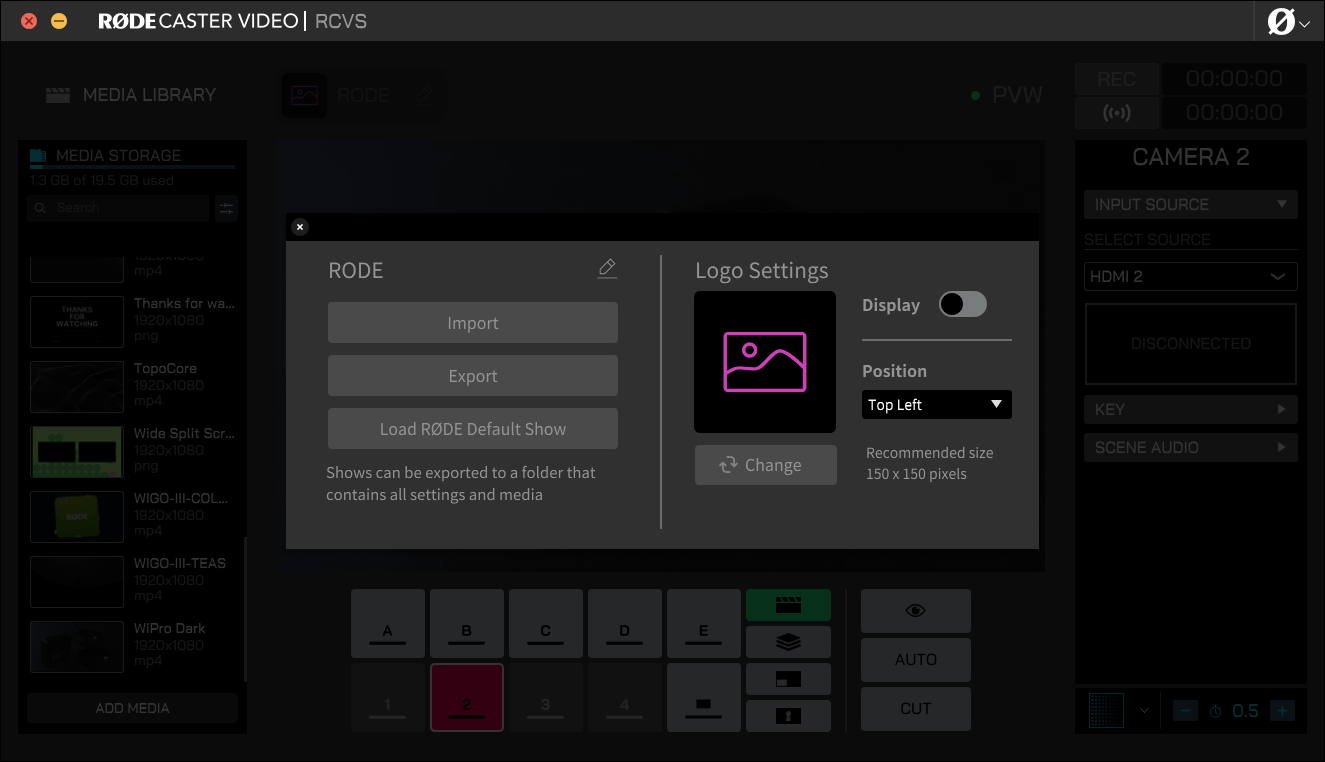Select the media clapperboard icon button
Screen dimensions: 1325x762
coord(788,605)
